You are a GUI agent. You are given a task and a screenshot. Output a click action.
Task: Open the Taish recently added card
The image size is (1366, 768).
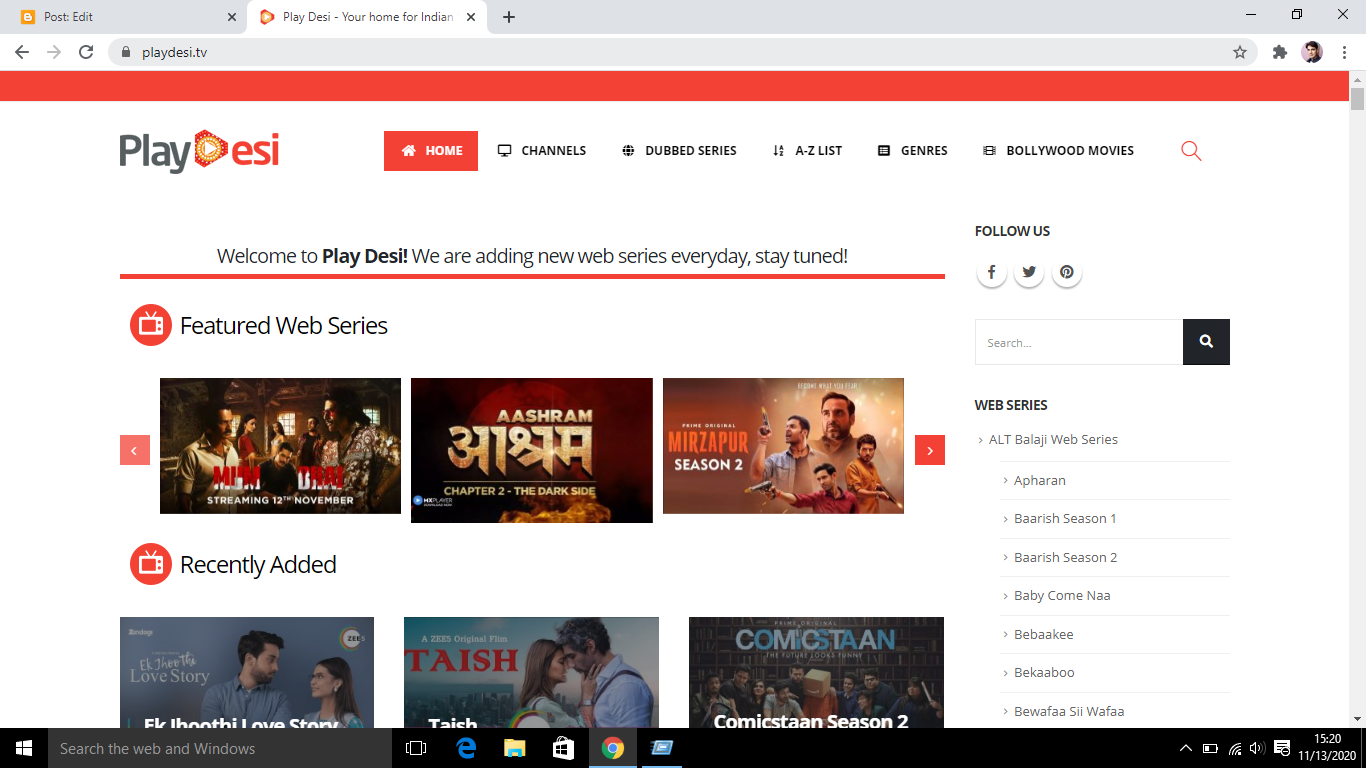click(531, 672)
